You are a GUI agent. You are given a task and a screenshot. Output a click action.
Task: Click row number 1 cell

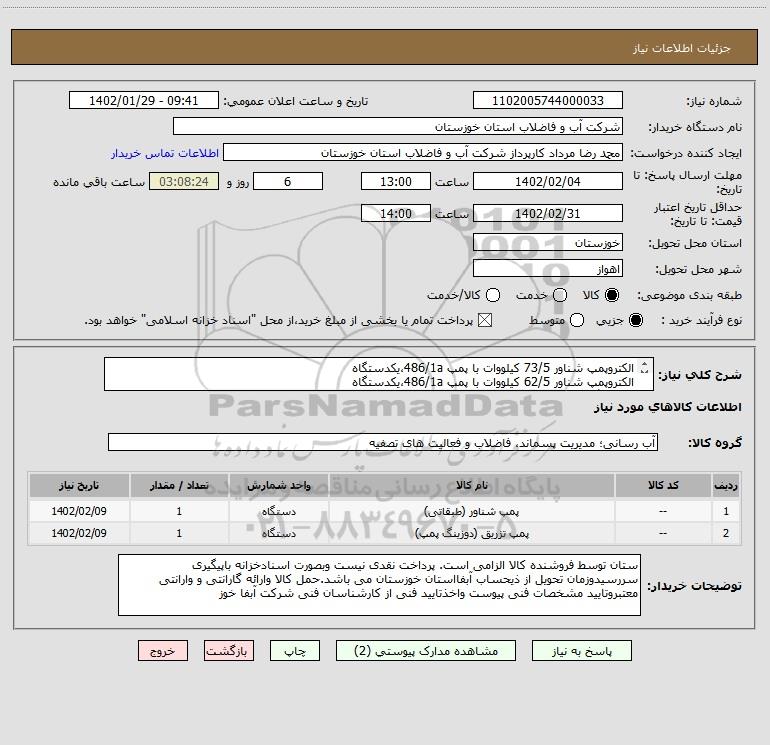[726, 511]
